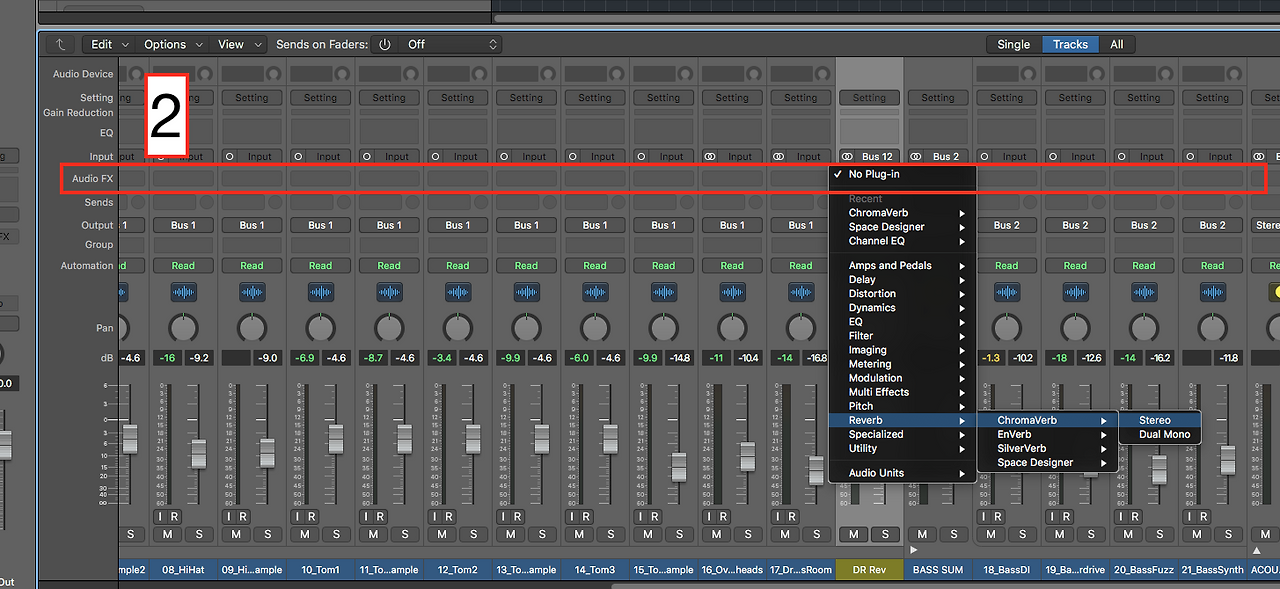Click the waveform track icon on 14_Tom3

coord(595,291)
